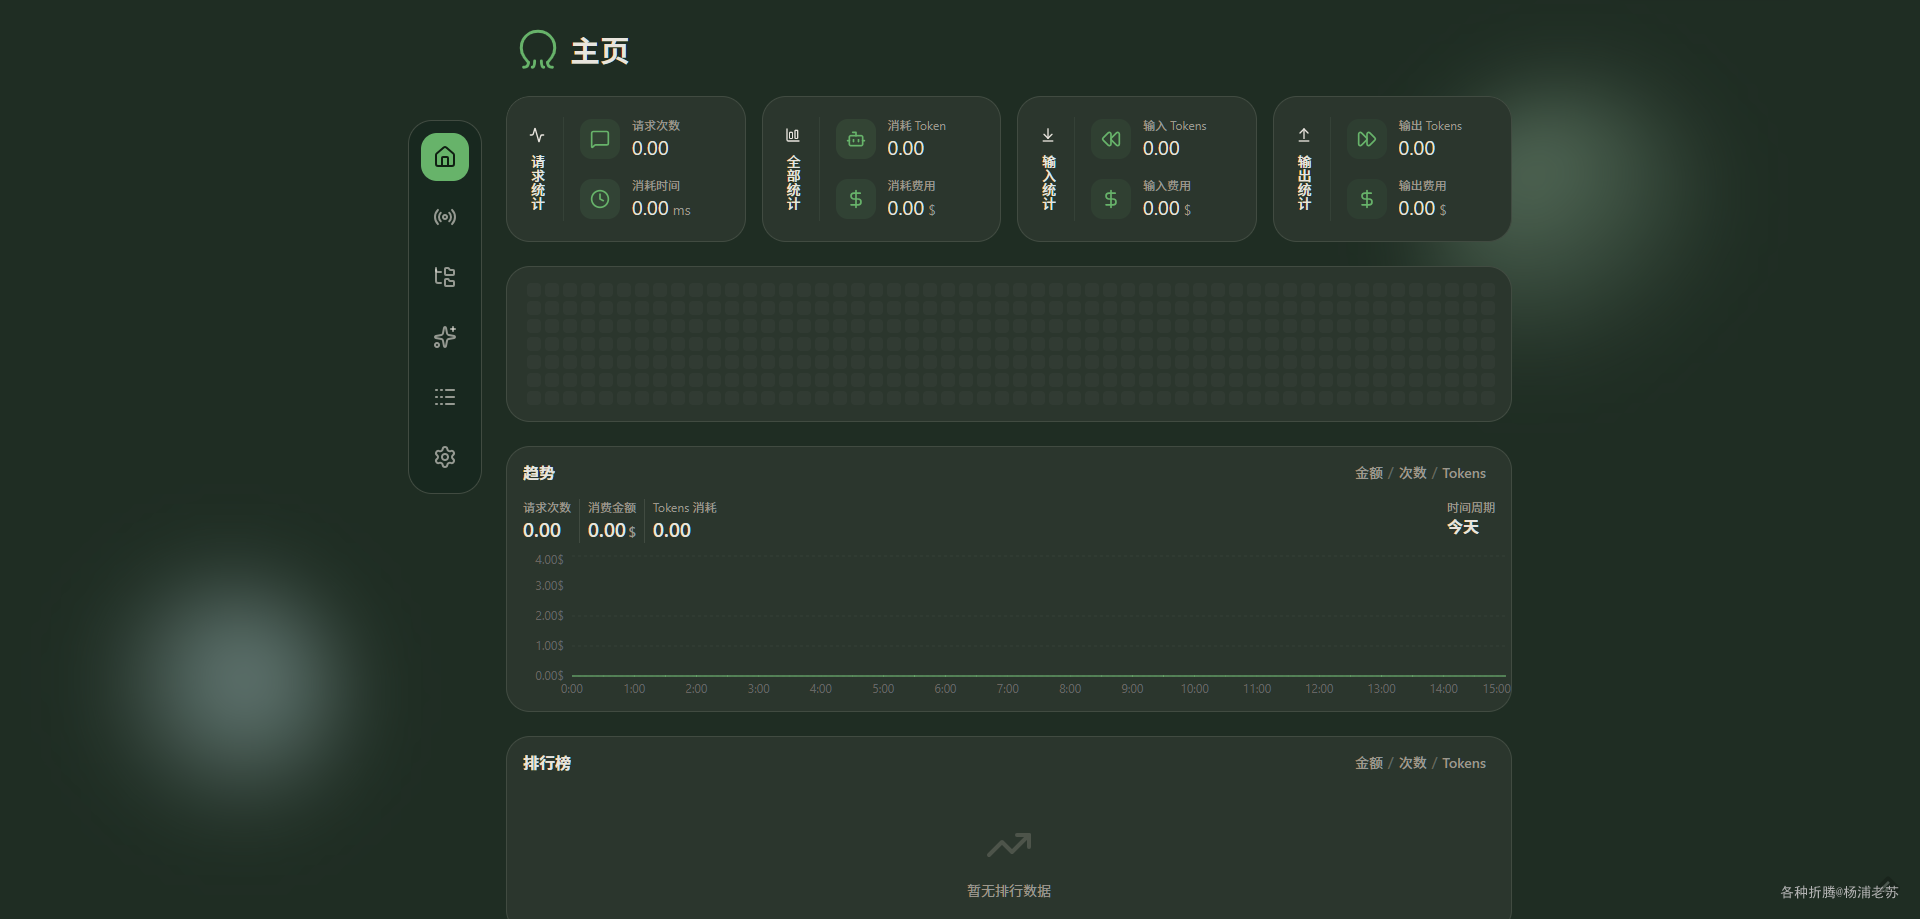The width and height of the screenshot is (1920, 919).
Task: Click the 输出费用 label
Action: coord(1422,186)
